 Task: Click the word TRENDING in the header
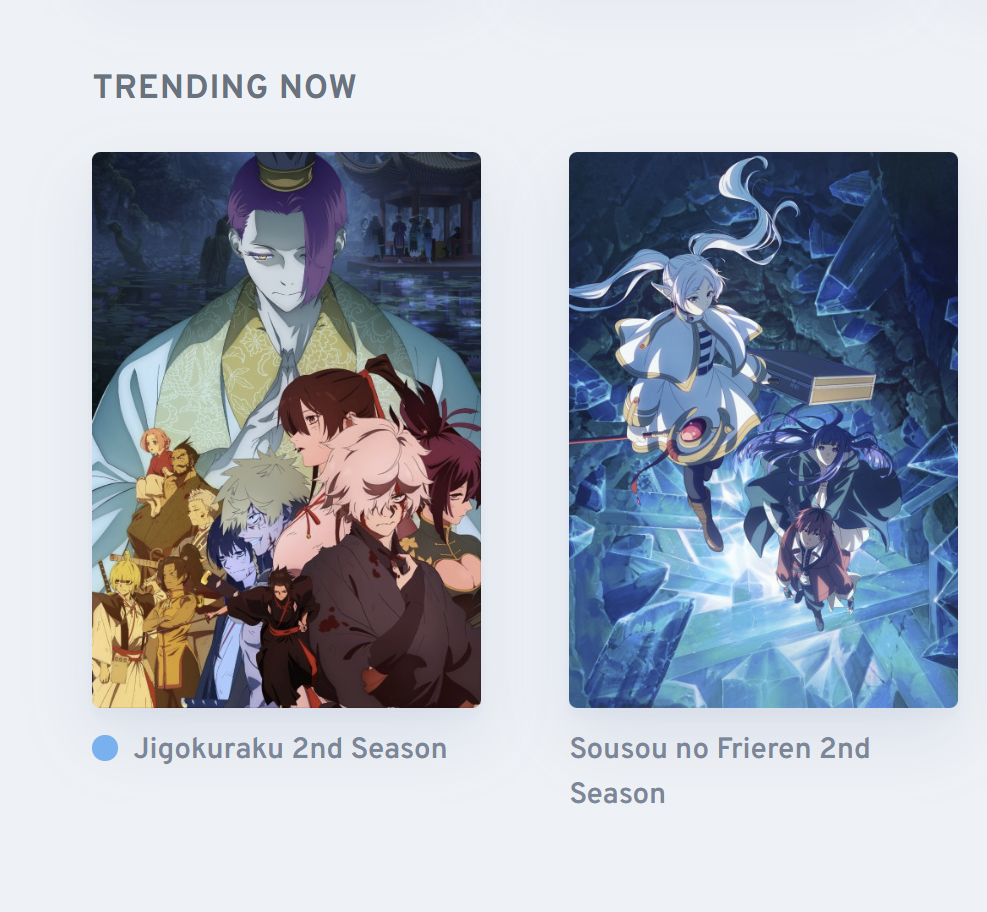point(181,87)
